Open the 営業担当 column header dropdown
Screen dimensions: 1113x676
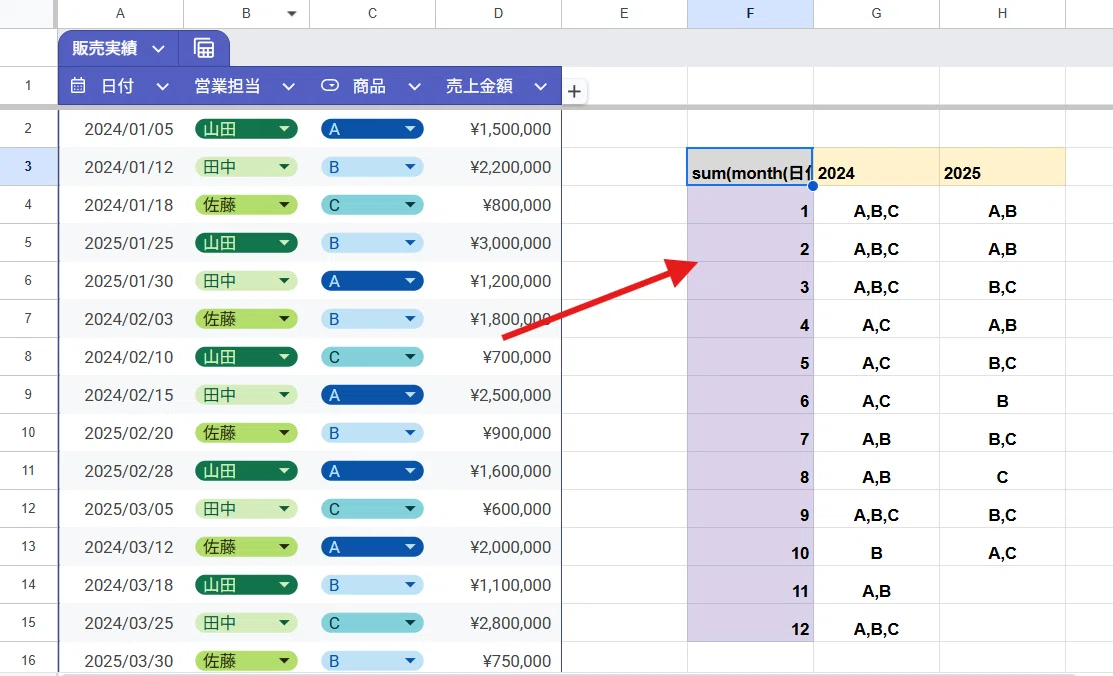[288, 87]
